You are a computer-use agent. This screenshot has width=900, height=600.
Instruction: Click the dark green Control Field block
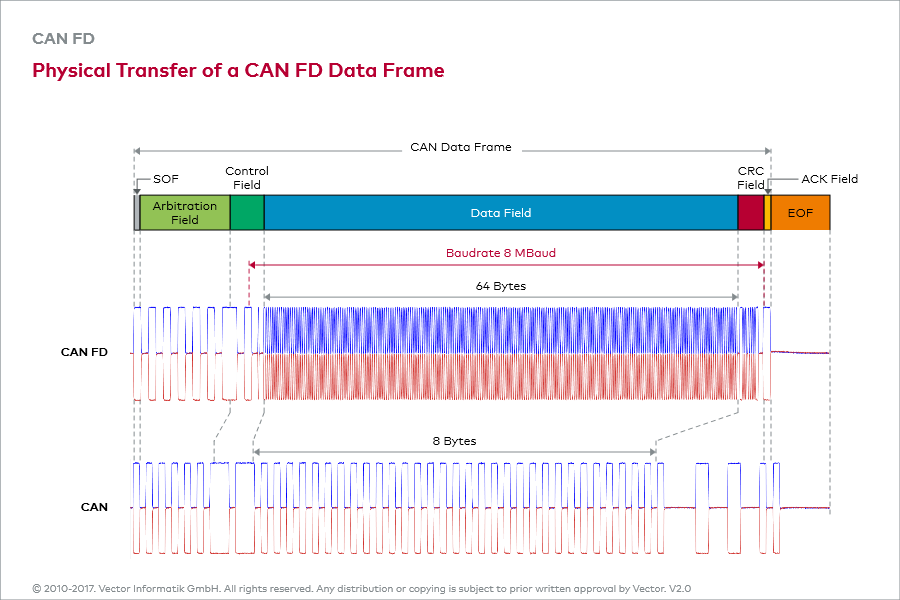[247, 213]
